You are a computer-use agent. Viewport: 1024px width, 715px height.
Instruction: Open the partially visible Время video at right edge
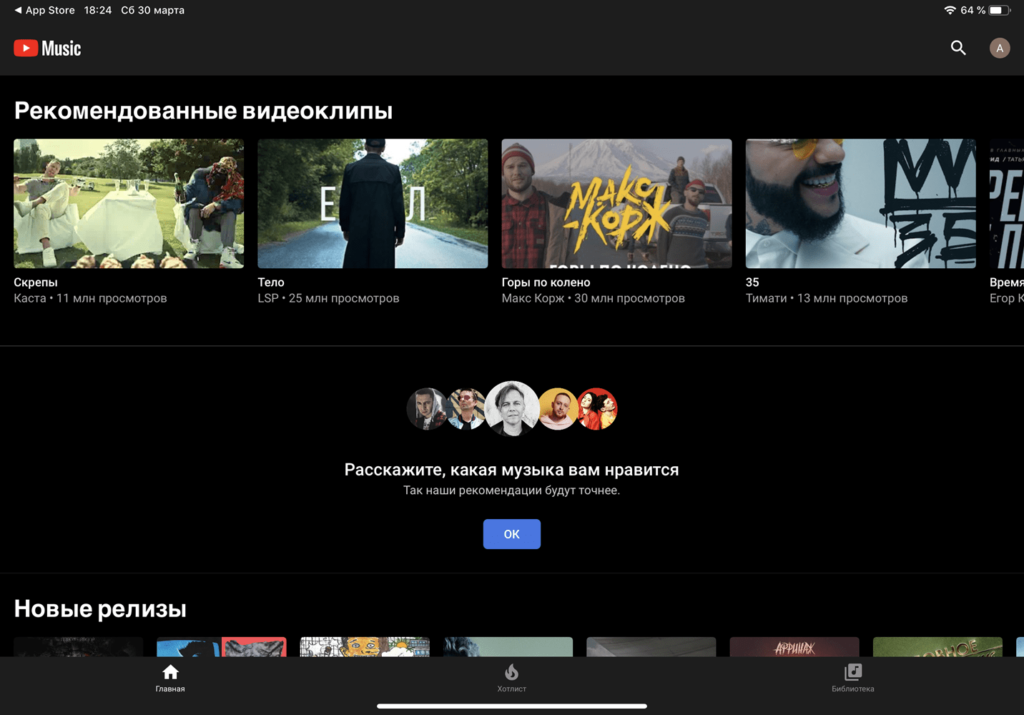pos(1006,203)
